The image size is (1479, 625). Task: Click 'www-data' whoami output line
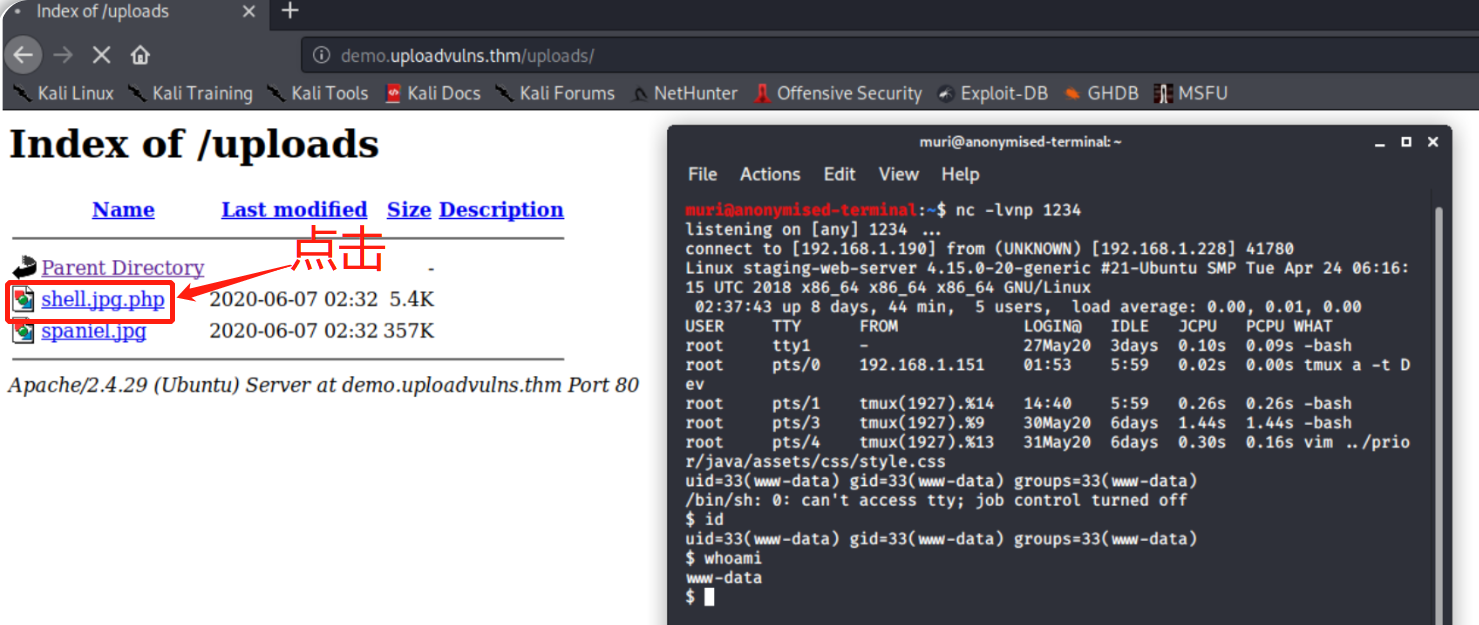(723, 578)
